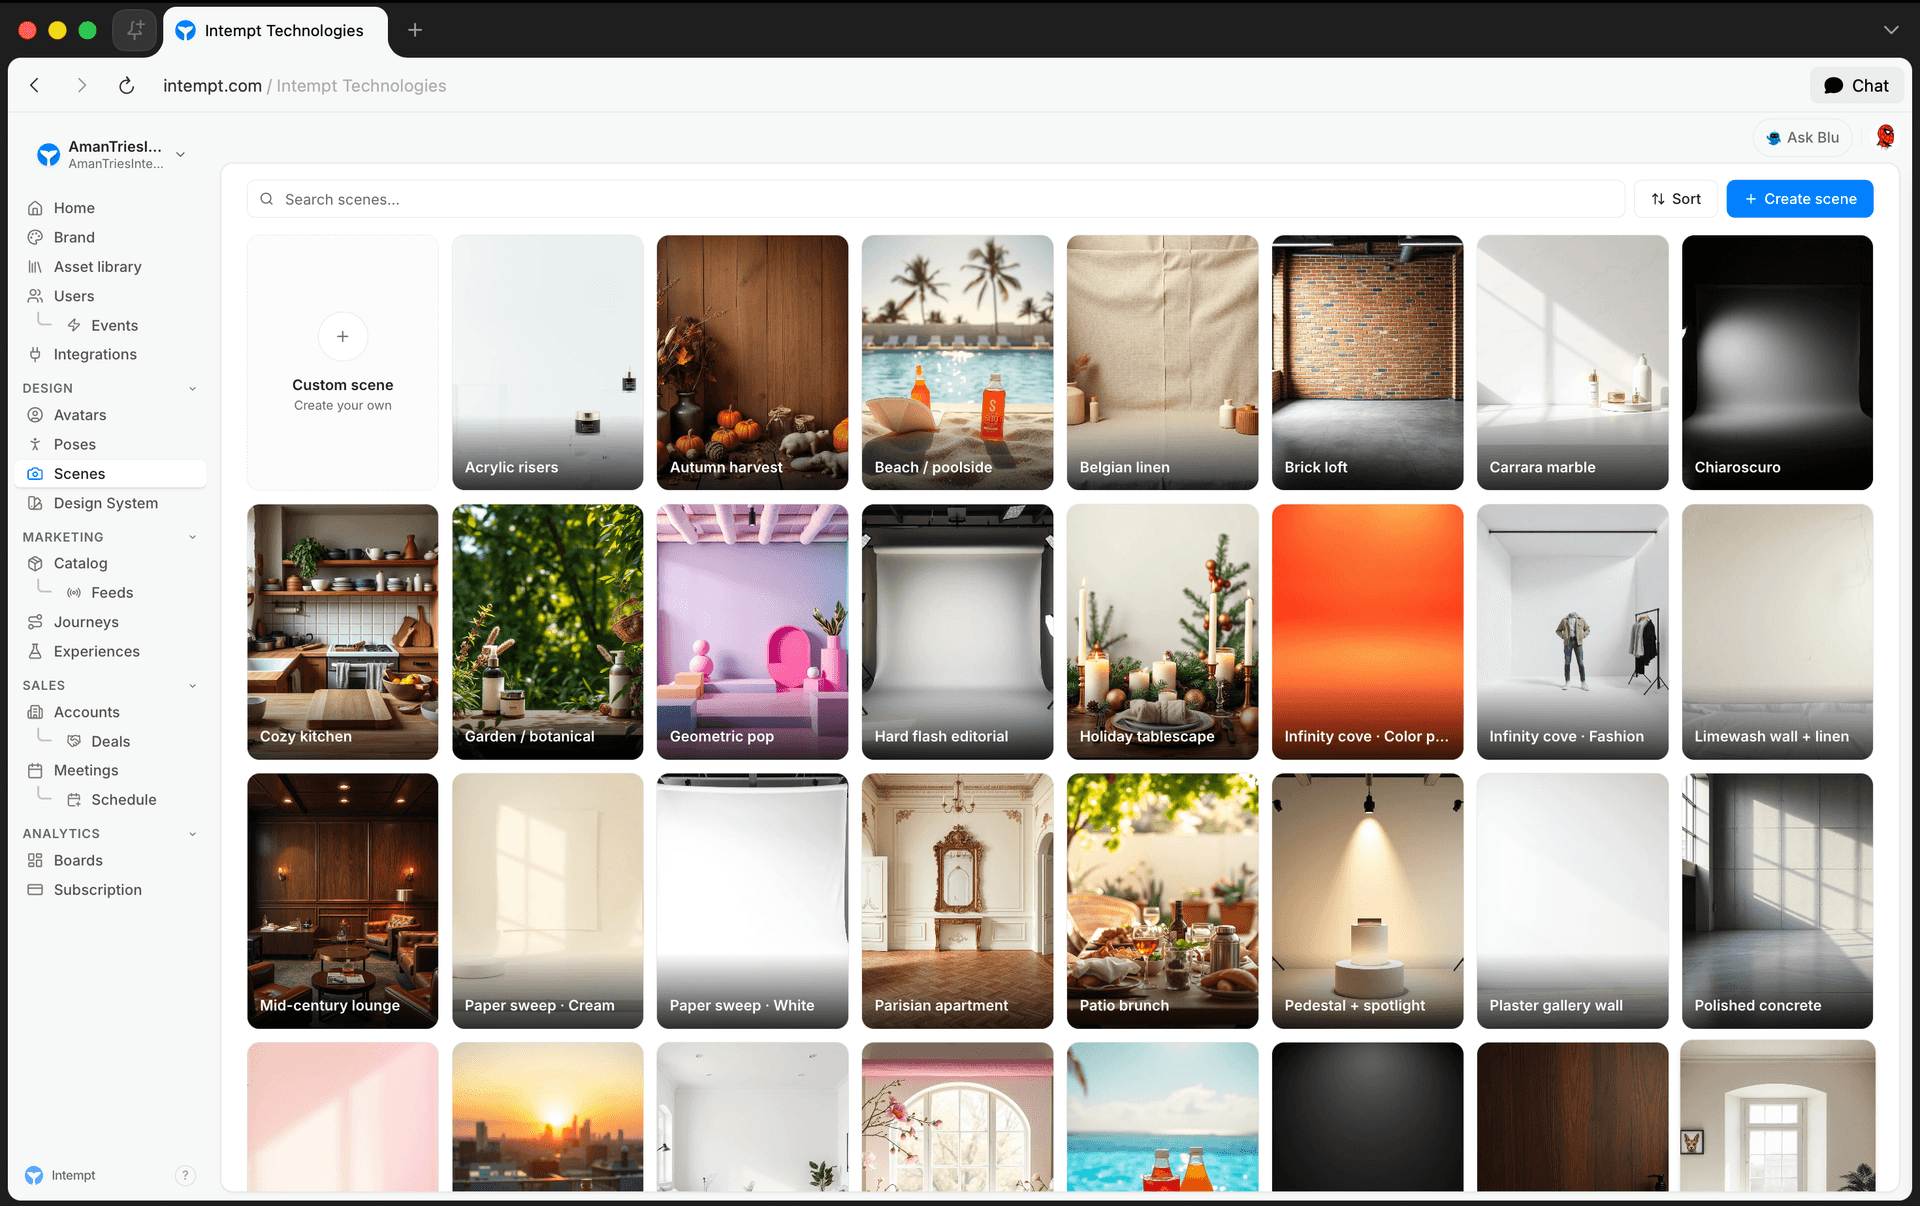The width and height of the screenshot is (1920, 1206).
Task: Select the Brick loft scene
Action: click(1368, 362)
